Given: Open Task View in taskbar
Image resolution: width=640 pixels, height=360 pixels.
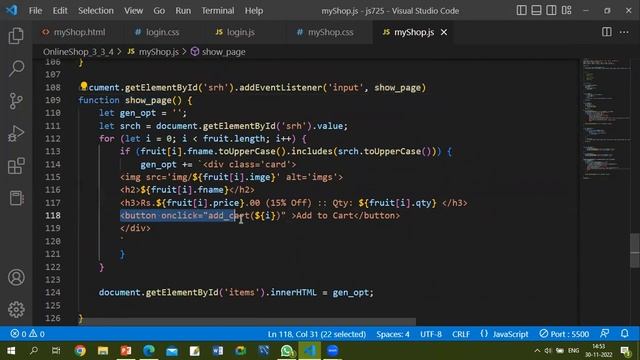Looking at the screenshot, I should pyautogui.click(x=56, y=351).
